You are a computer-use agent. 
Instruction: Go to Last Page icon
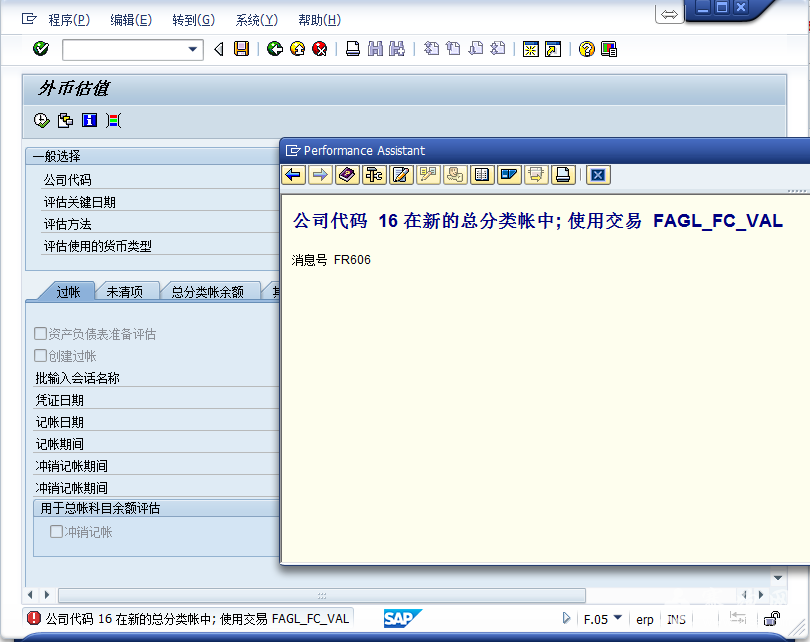(x=497, y=49)
